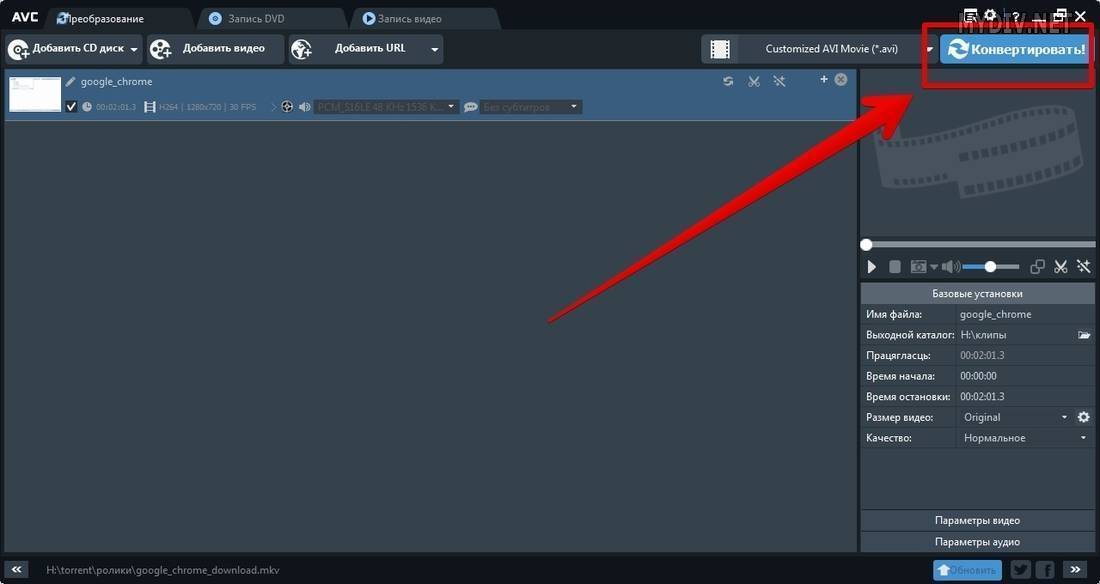The width and height of the screenshot is (1100, 584).
Task: Click the preview seek bar handle
Action: (x=866, y=244)
